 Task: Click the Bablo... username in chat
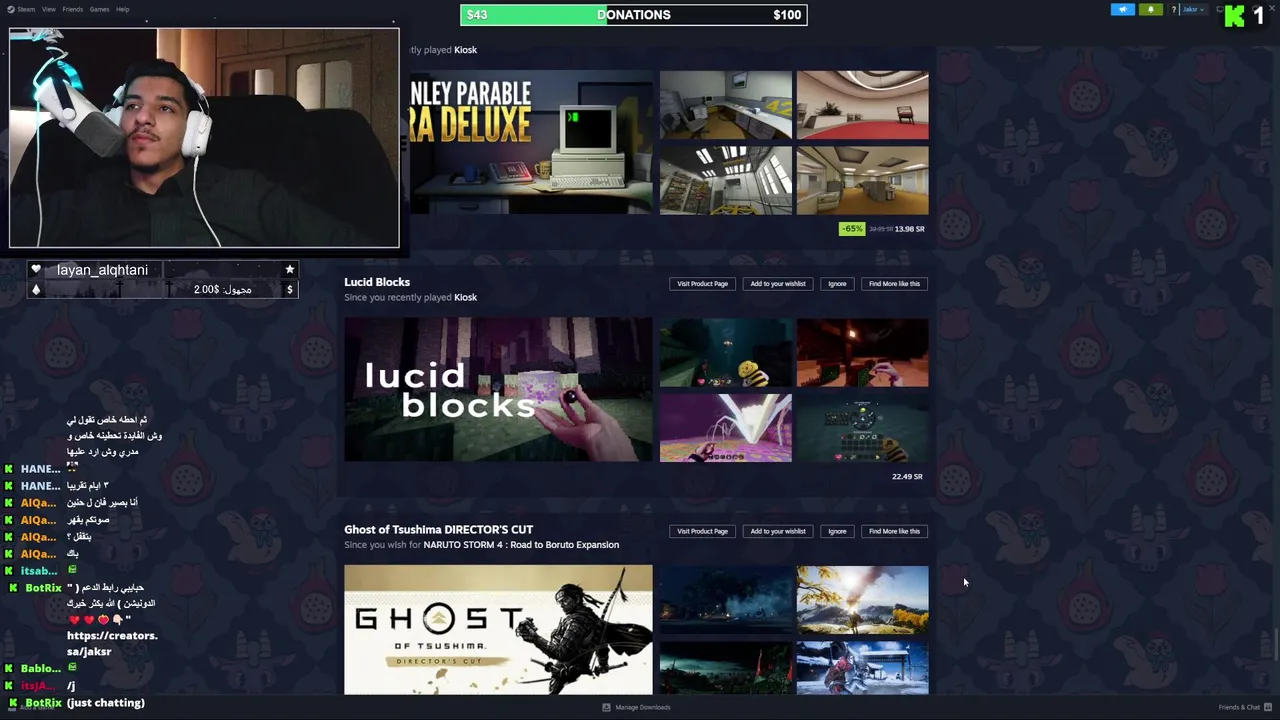pos(41,669)
